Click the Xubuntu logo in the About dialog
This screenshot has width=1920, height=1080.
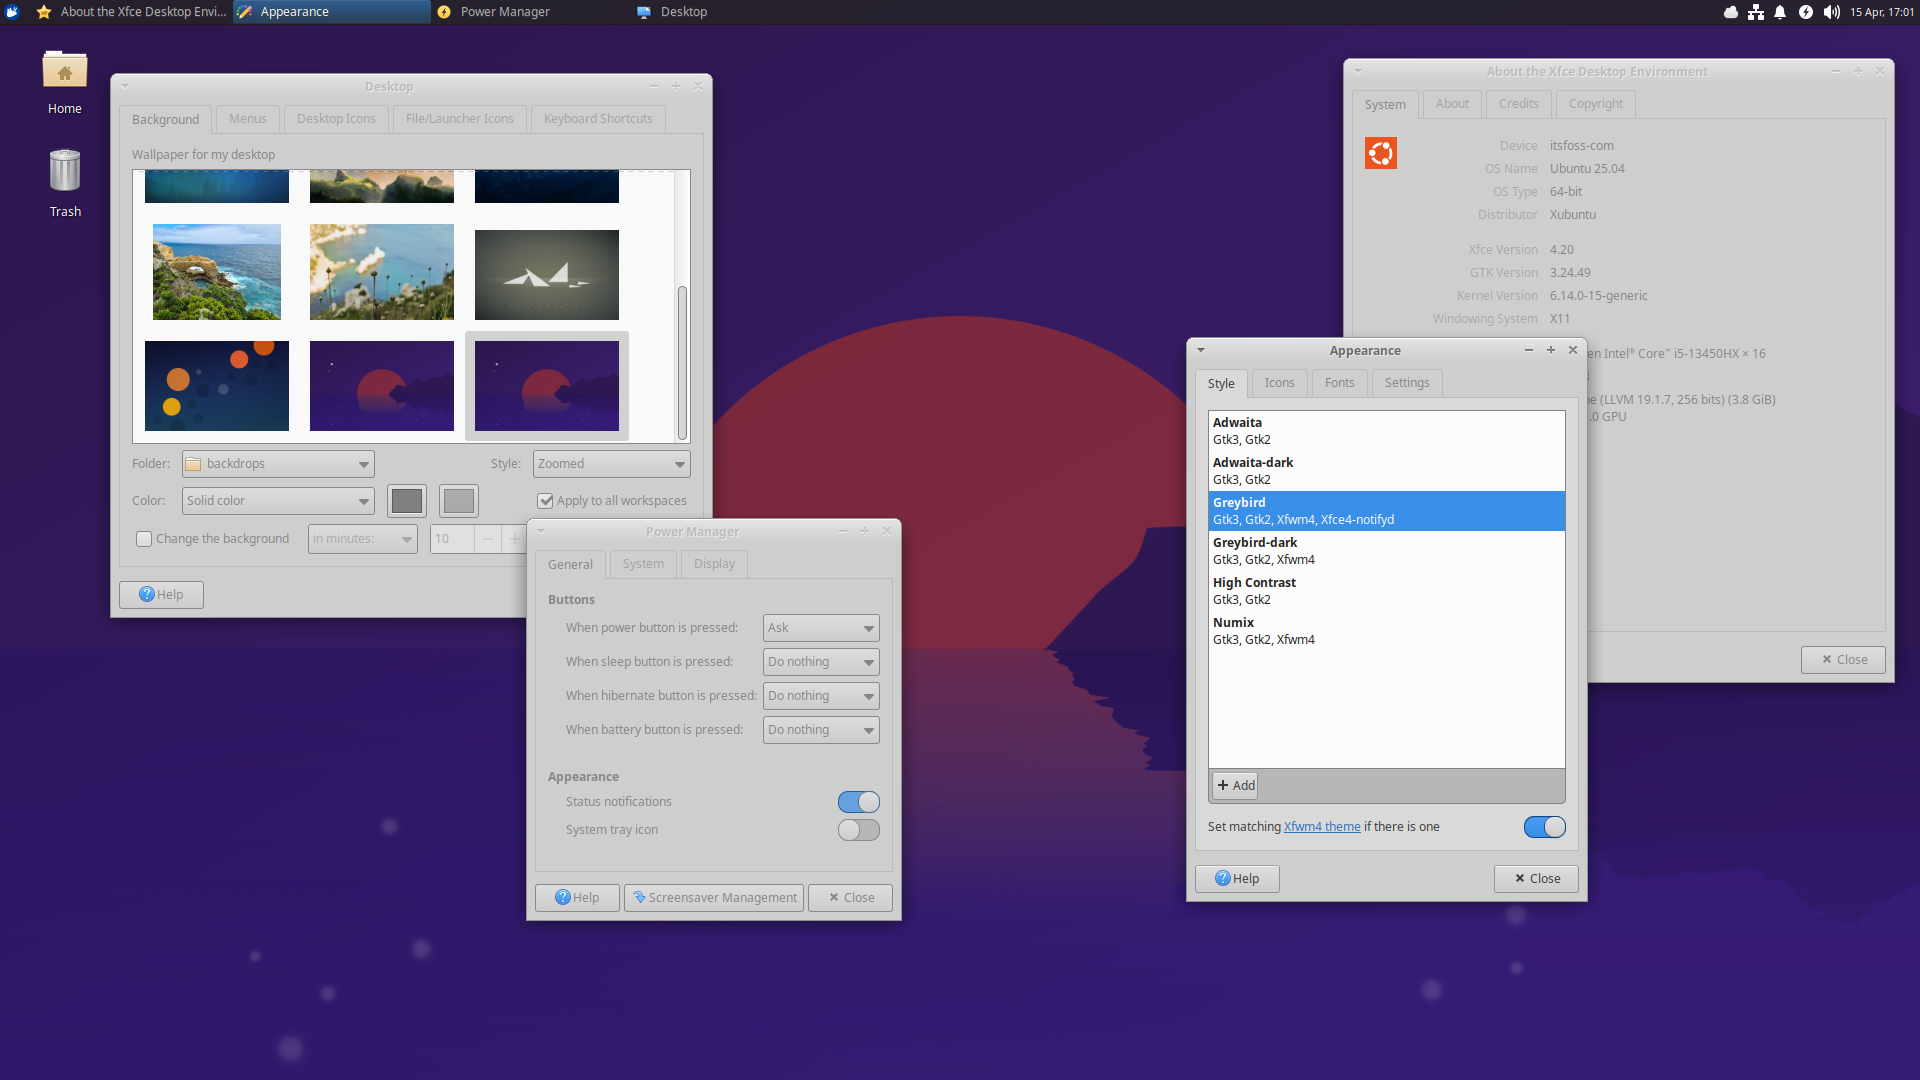(x=1380, y=152)
